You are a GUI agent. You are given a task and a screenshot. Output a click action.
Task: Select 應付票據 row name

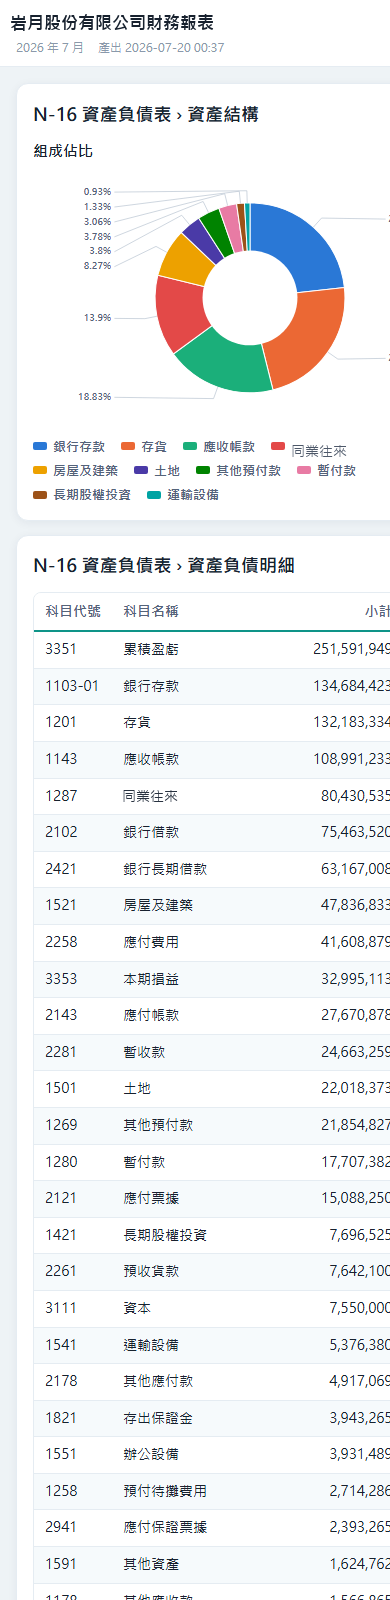click(x=151, y=1199)
